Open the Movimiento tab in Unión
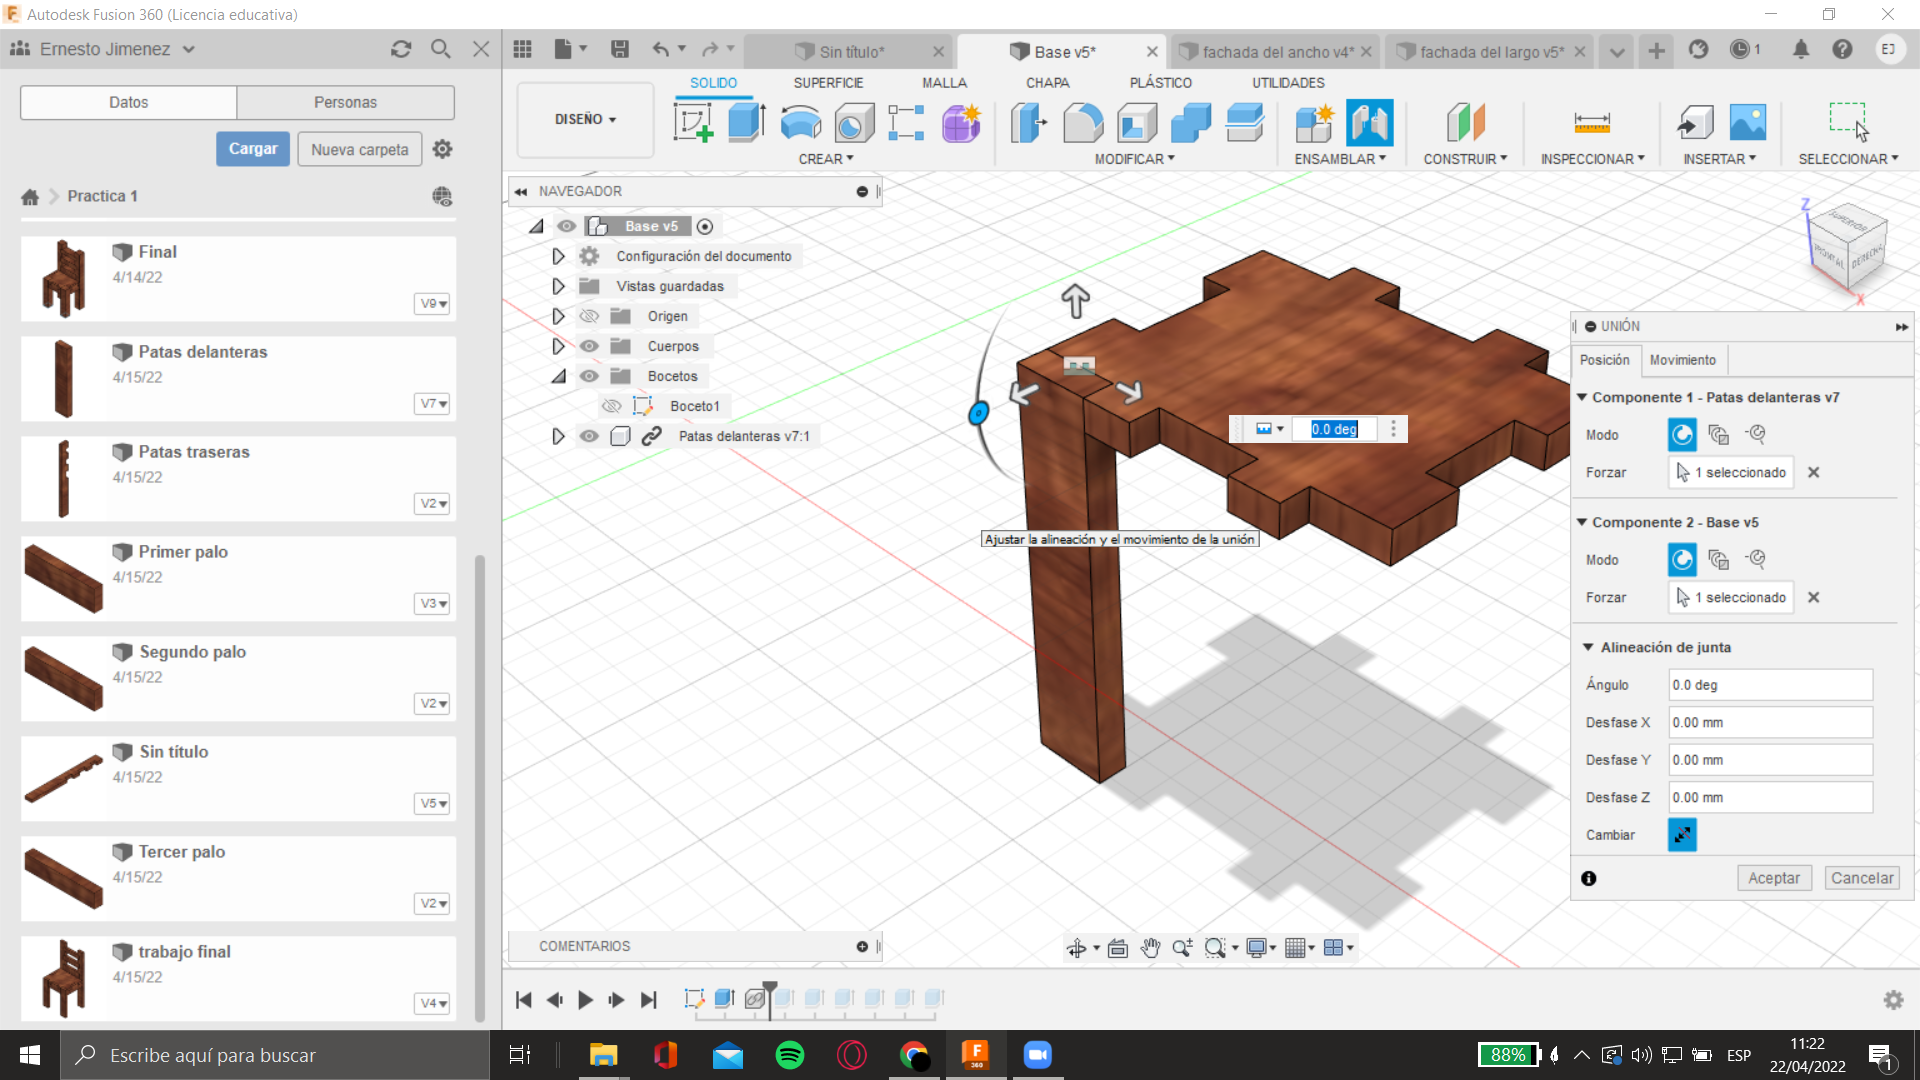This screenshot has height=1080, width=1920. [x=1682, y=360]
